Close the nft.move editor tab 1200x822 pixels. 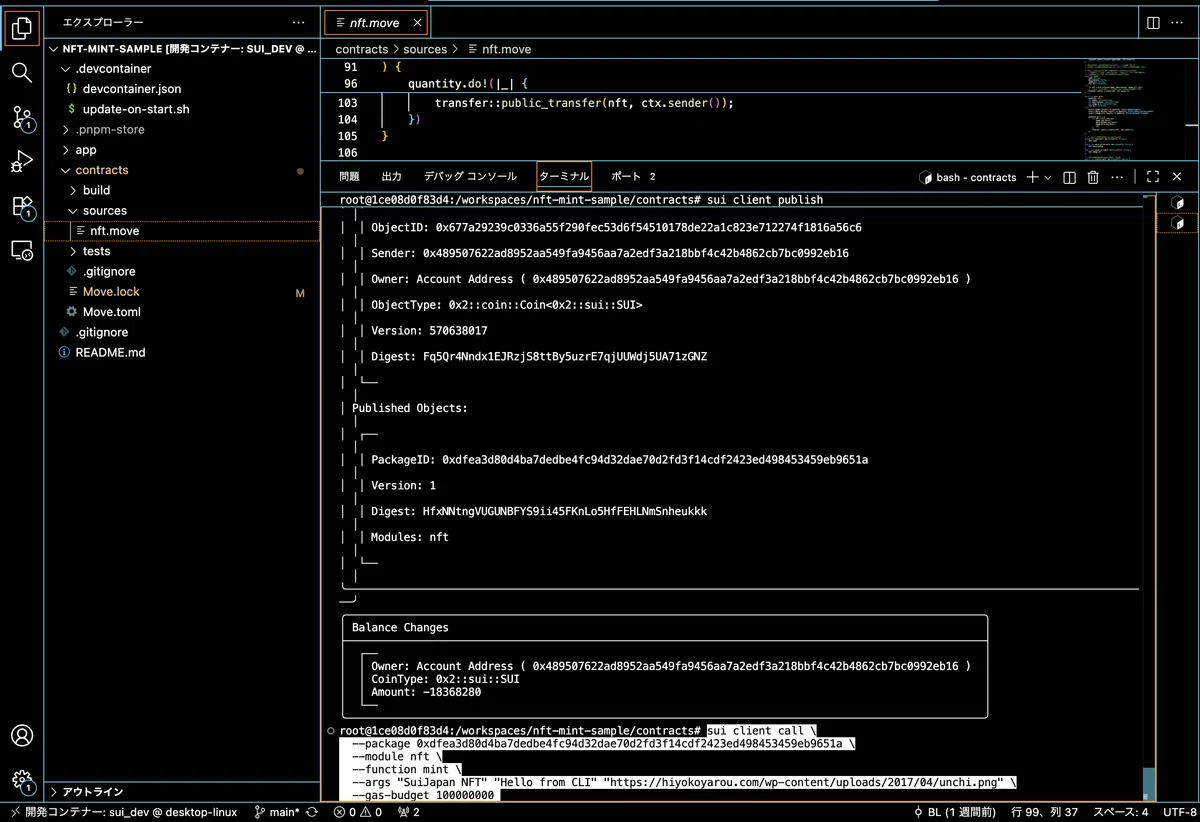[x=417, y=22]
